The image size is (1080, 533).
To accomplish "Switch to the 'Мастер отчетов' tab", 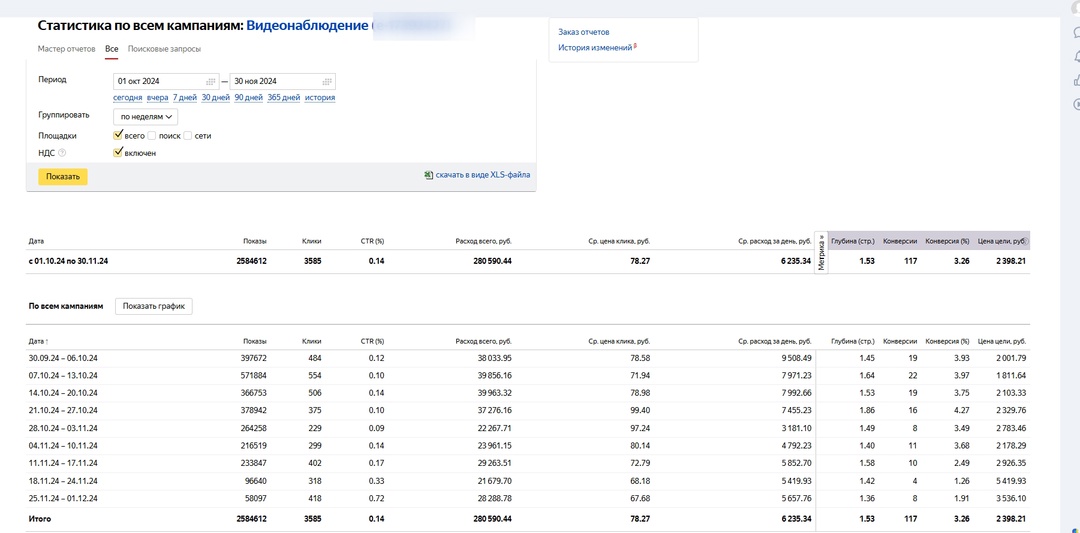I will pyautogui.click(x=67, y=49).
